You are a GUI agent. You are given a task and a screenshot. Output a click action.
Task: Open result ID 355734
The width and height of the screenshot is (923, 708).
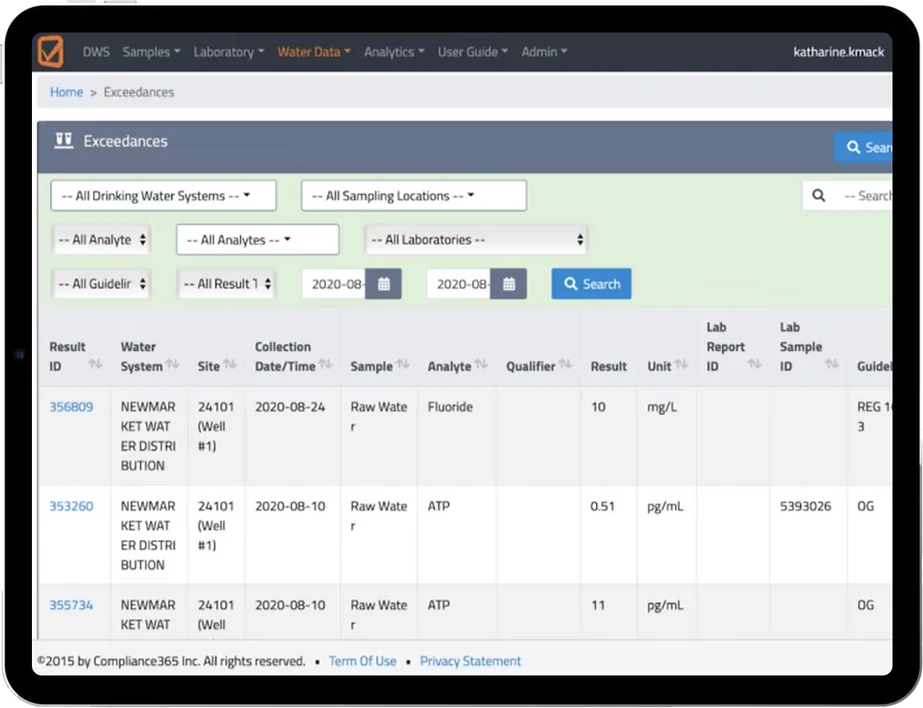click(x=71, y=605)
